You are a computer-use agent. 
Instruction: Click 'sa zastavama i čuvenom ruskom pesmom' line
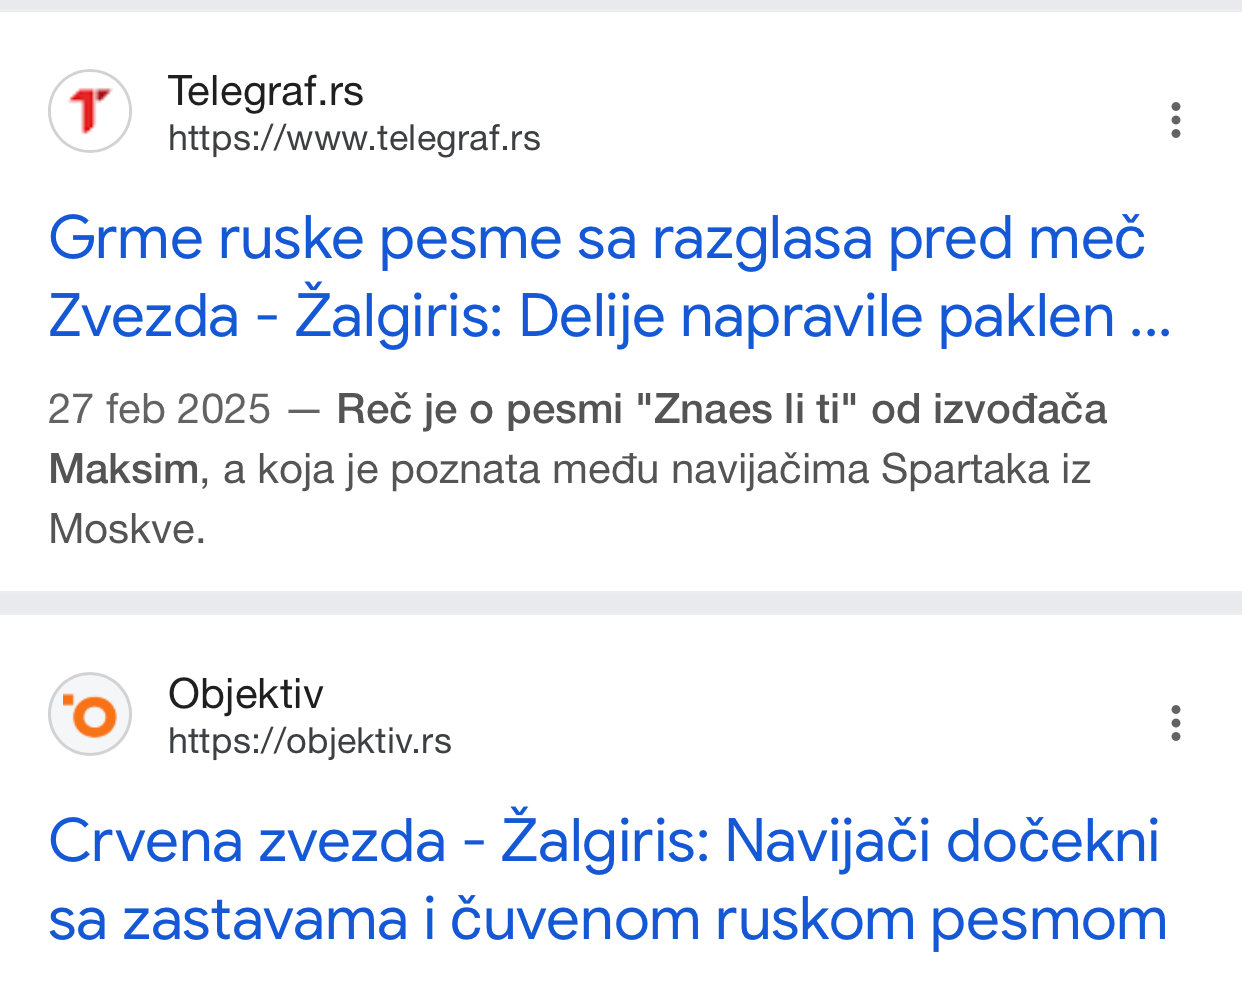[607, 920]
